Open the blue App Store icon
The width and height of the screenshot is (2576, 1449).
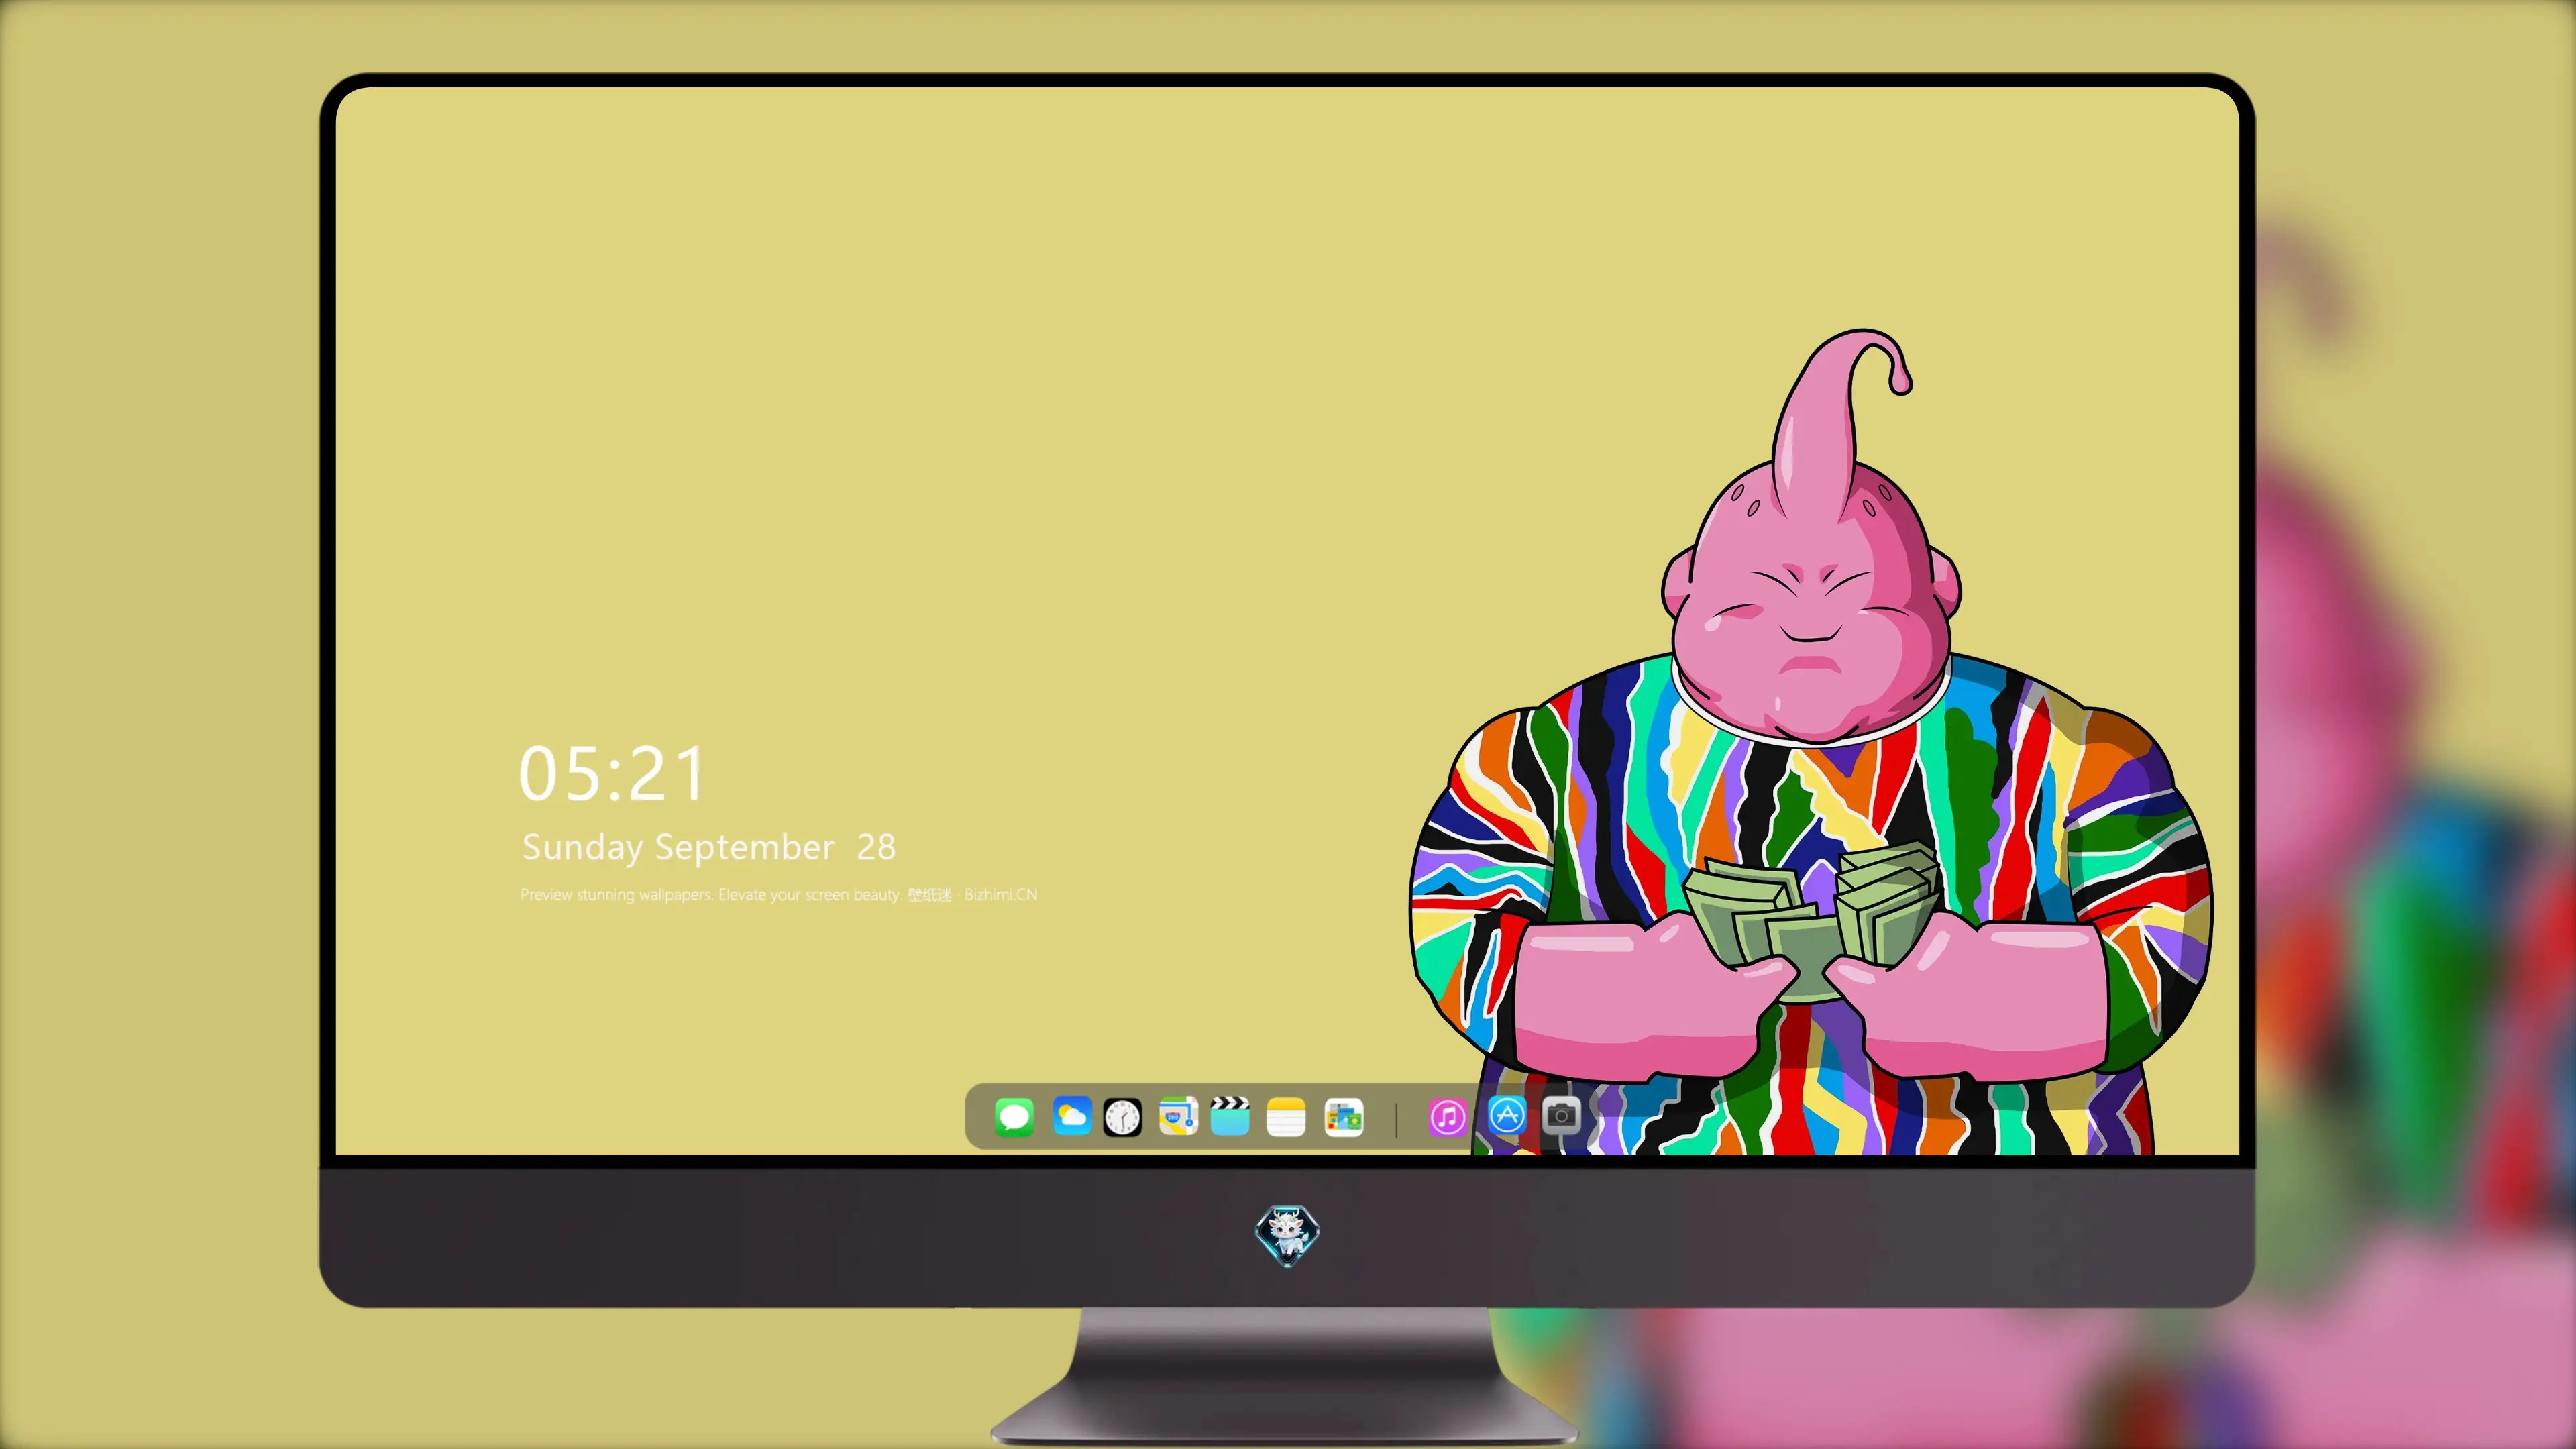click(x=1507, y=1115)
